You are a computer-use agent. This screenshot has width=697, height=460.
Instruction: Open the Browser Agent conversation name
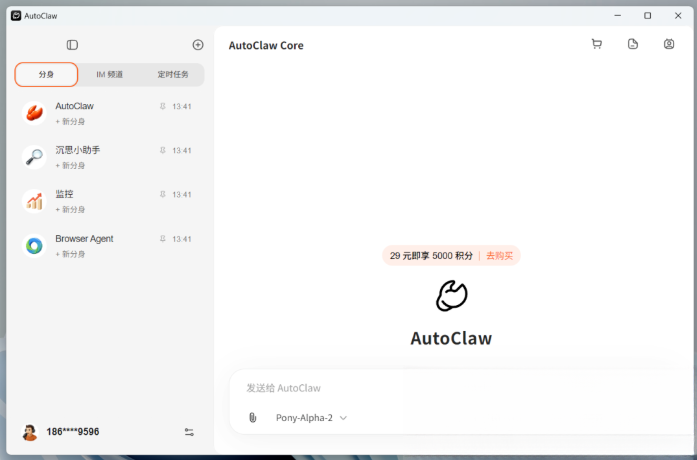tap(84, 239)
